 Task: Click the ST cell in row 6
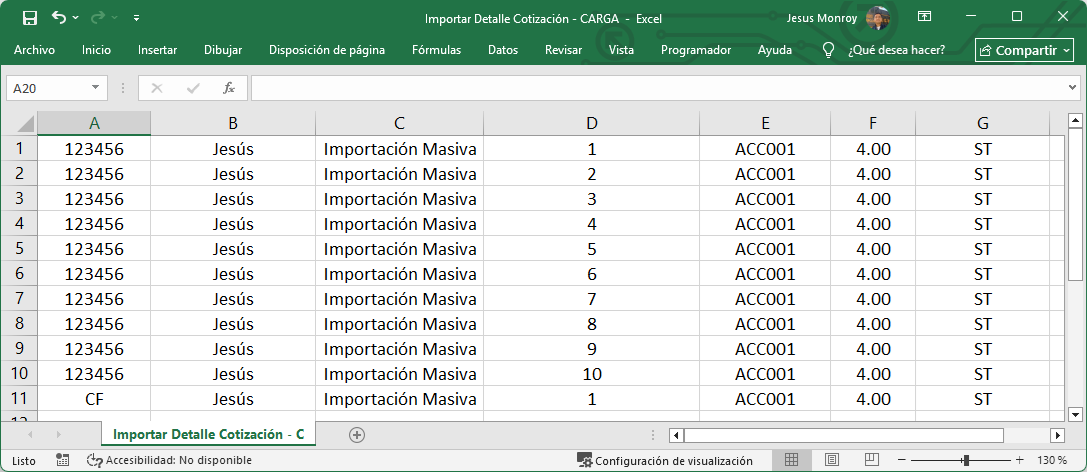(x=982, y=274)
